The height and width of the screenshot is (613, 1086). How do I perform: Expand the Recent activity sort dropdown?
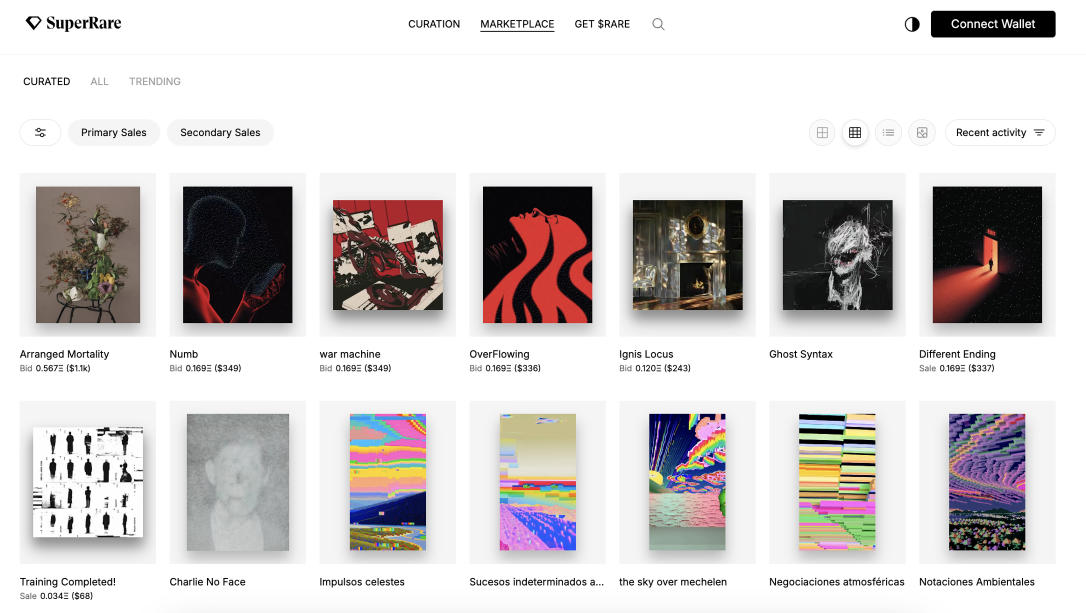[x=1000, y=132]
